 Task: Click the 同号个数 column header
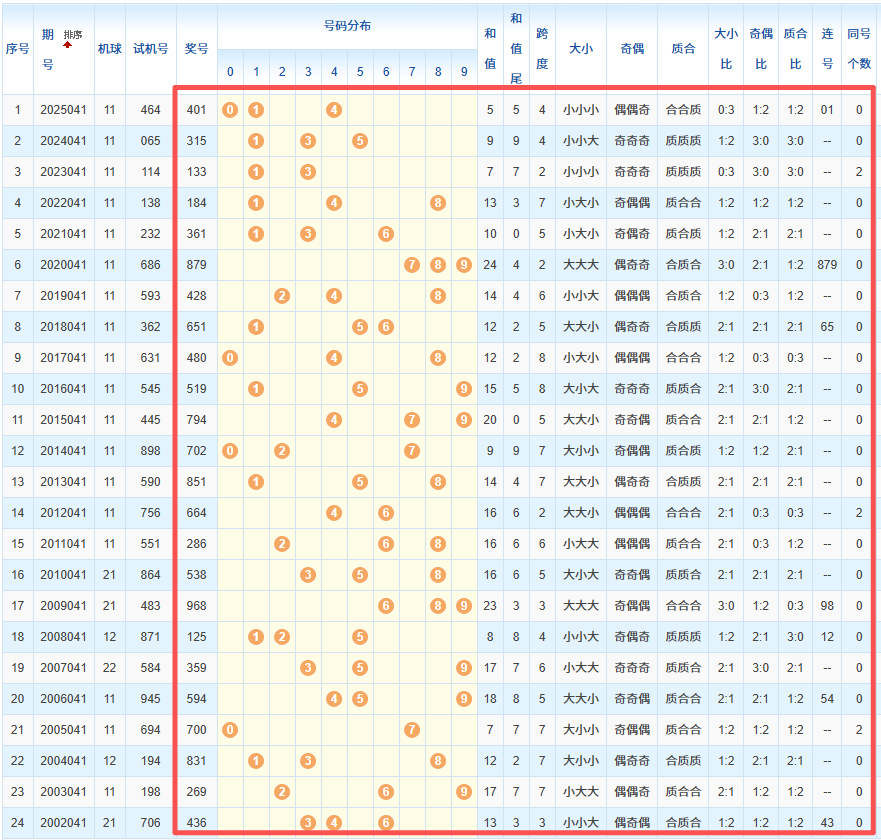[858, 48]
